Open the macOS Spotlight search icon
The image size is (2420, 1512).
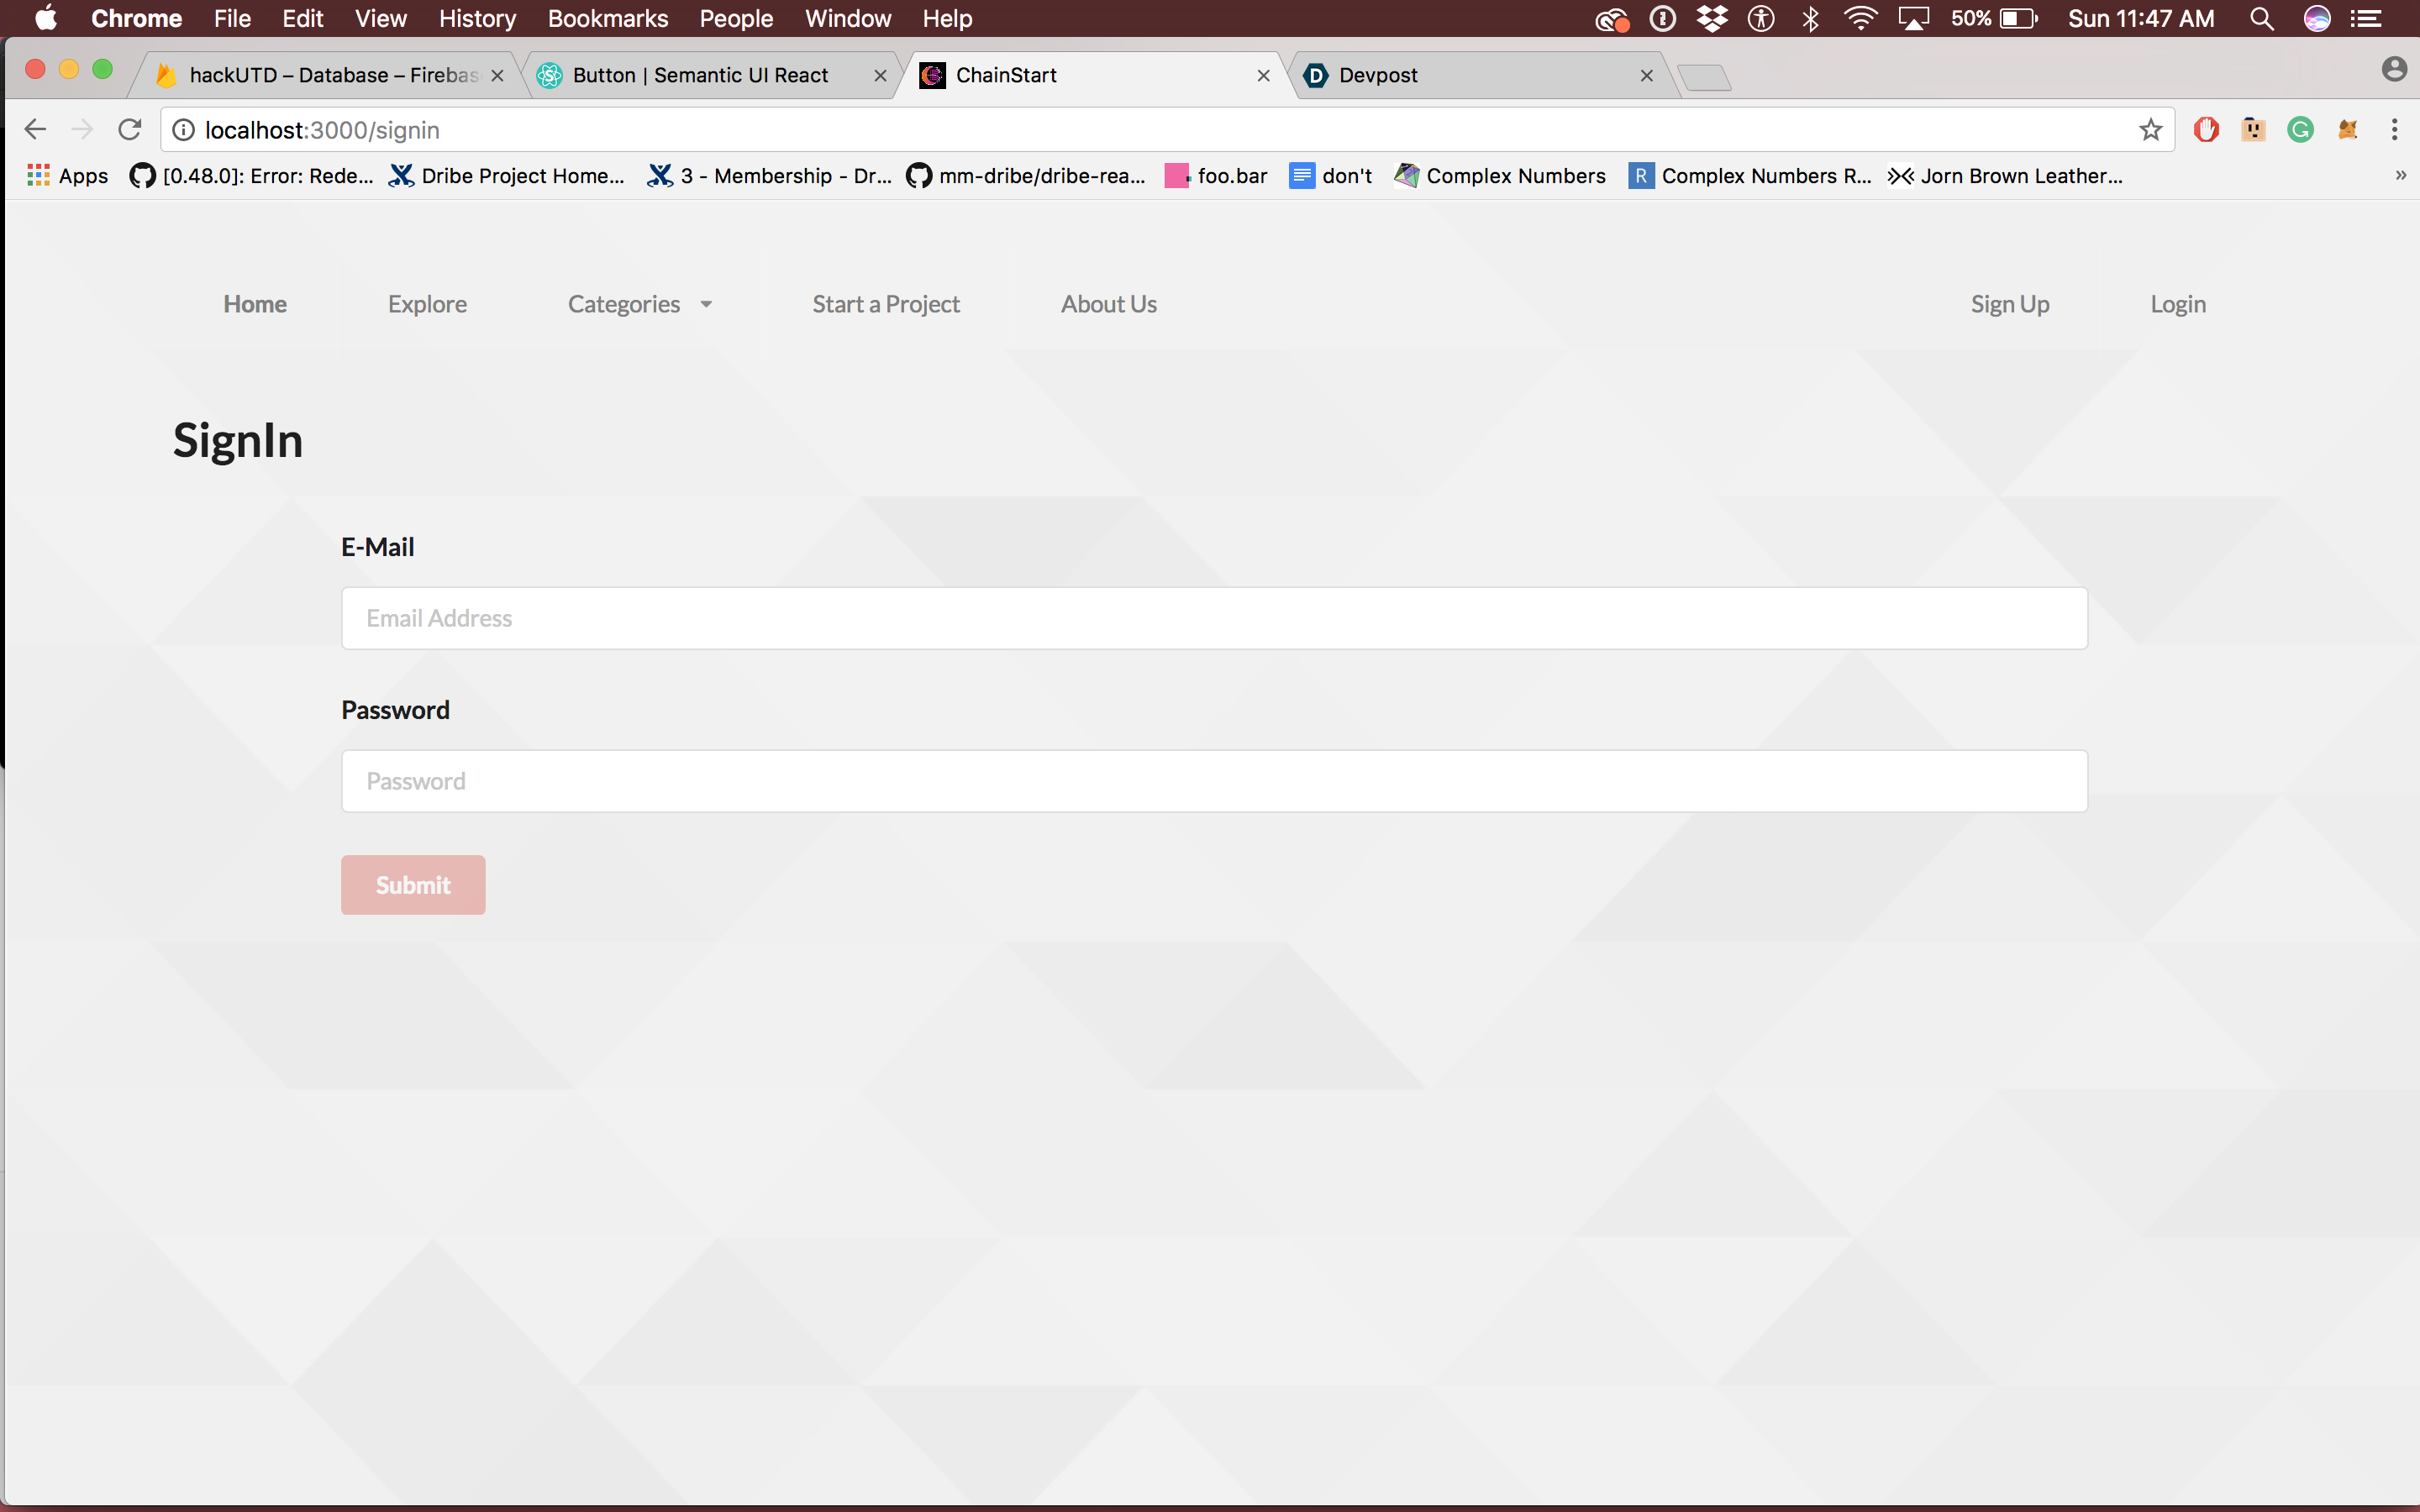click(x=2262, y=19)
